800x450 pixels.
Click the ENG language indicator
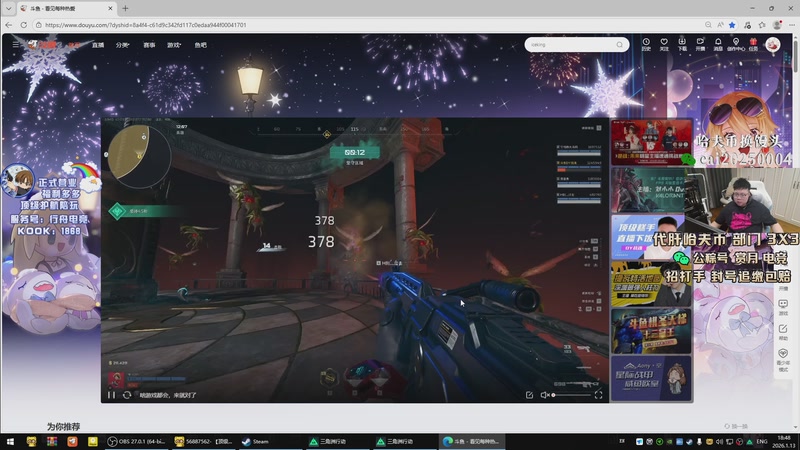[x=762, y=441]
